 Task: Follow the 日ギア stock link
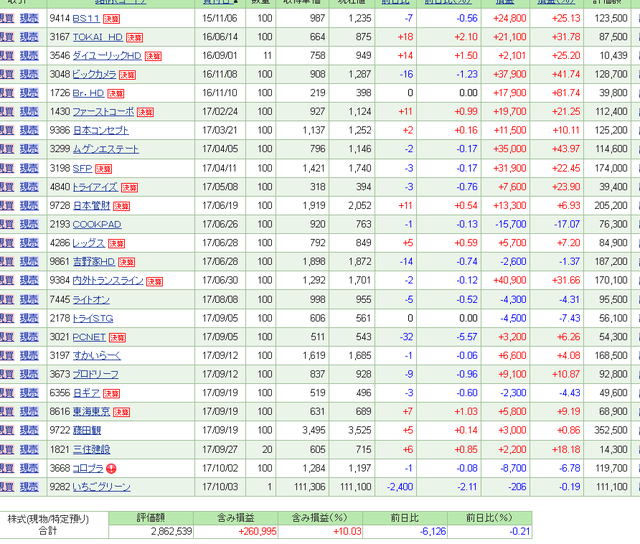pyautogui.click(x=86, y=393)
